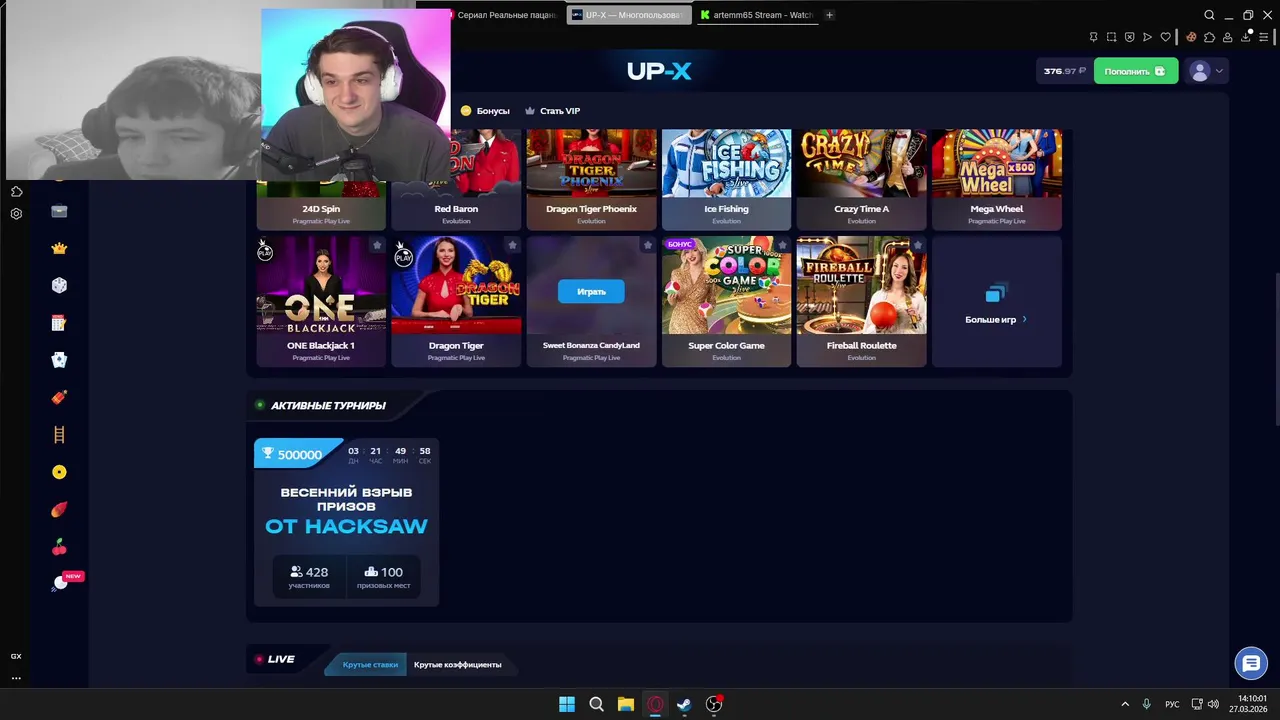Open the GX corner in Opera sidebar
This screenshot has height=720, width=1280.
point(16,656)
